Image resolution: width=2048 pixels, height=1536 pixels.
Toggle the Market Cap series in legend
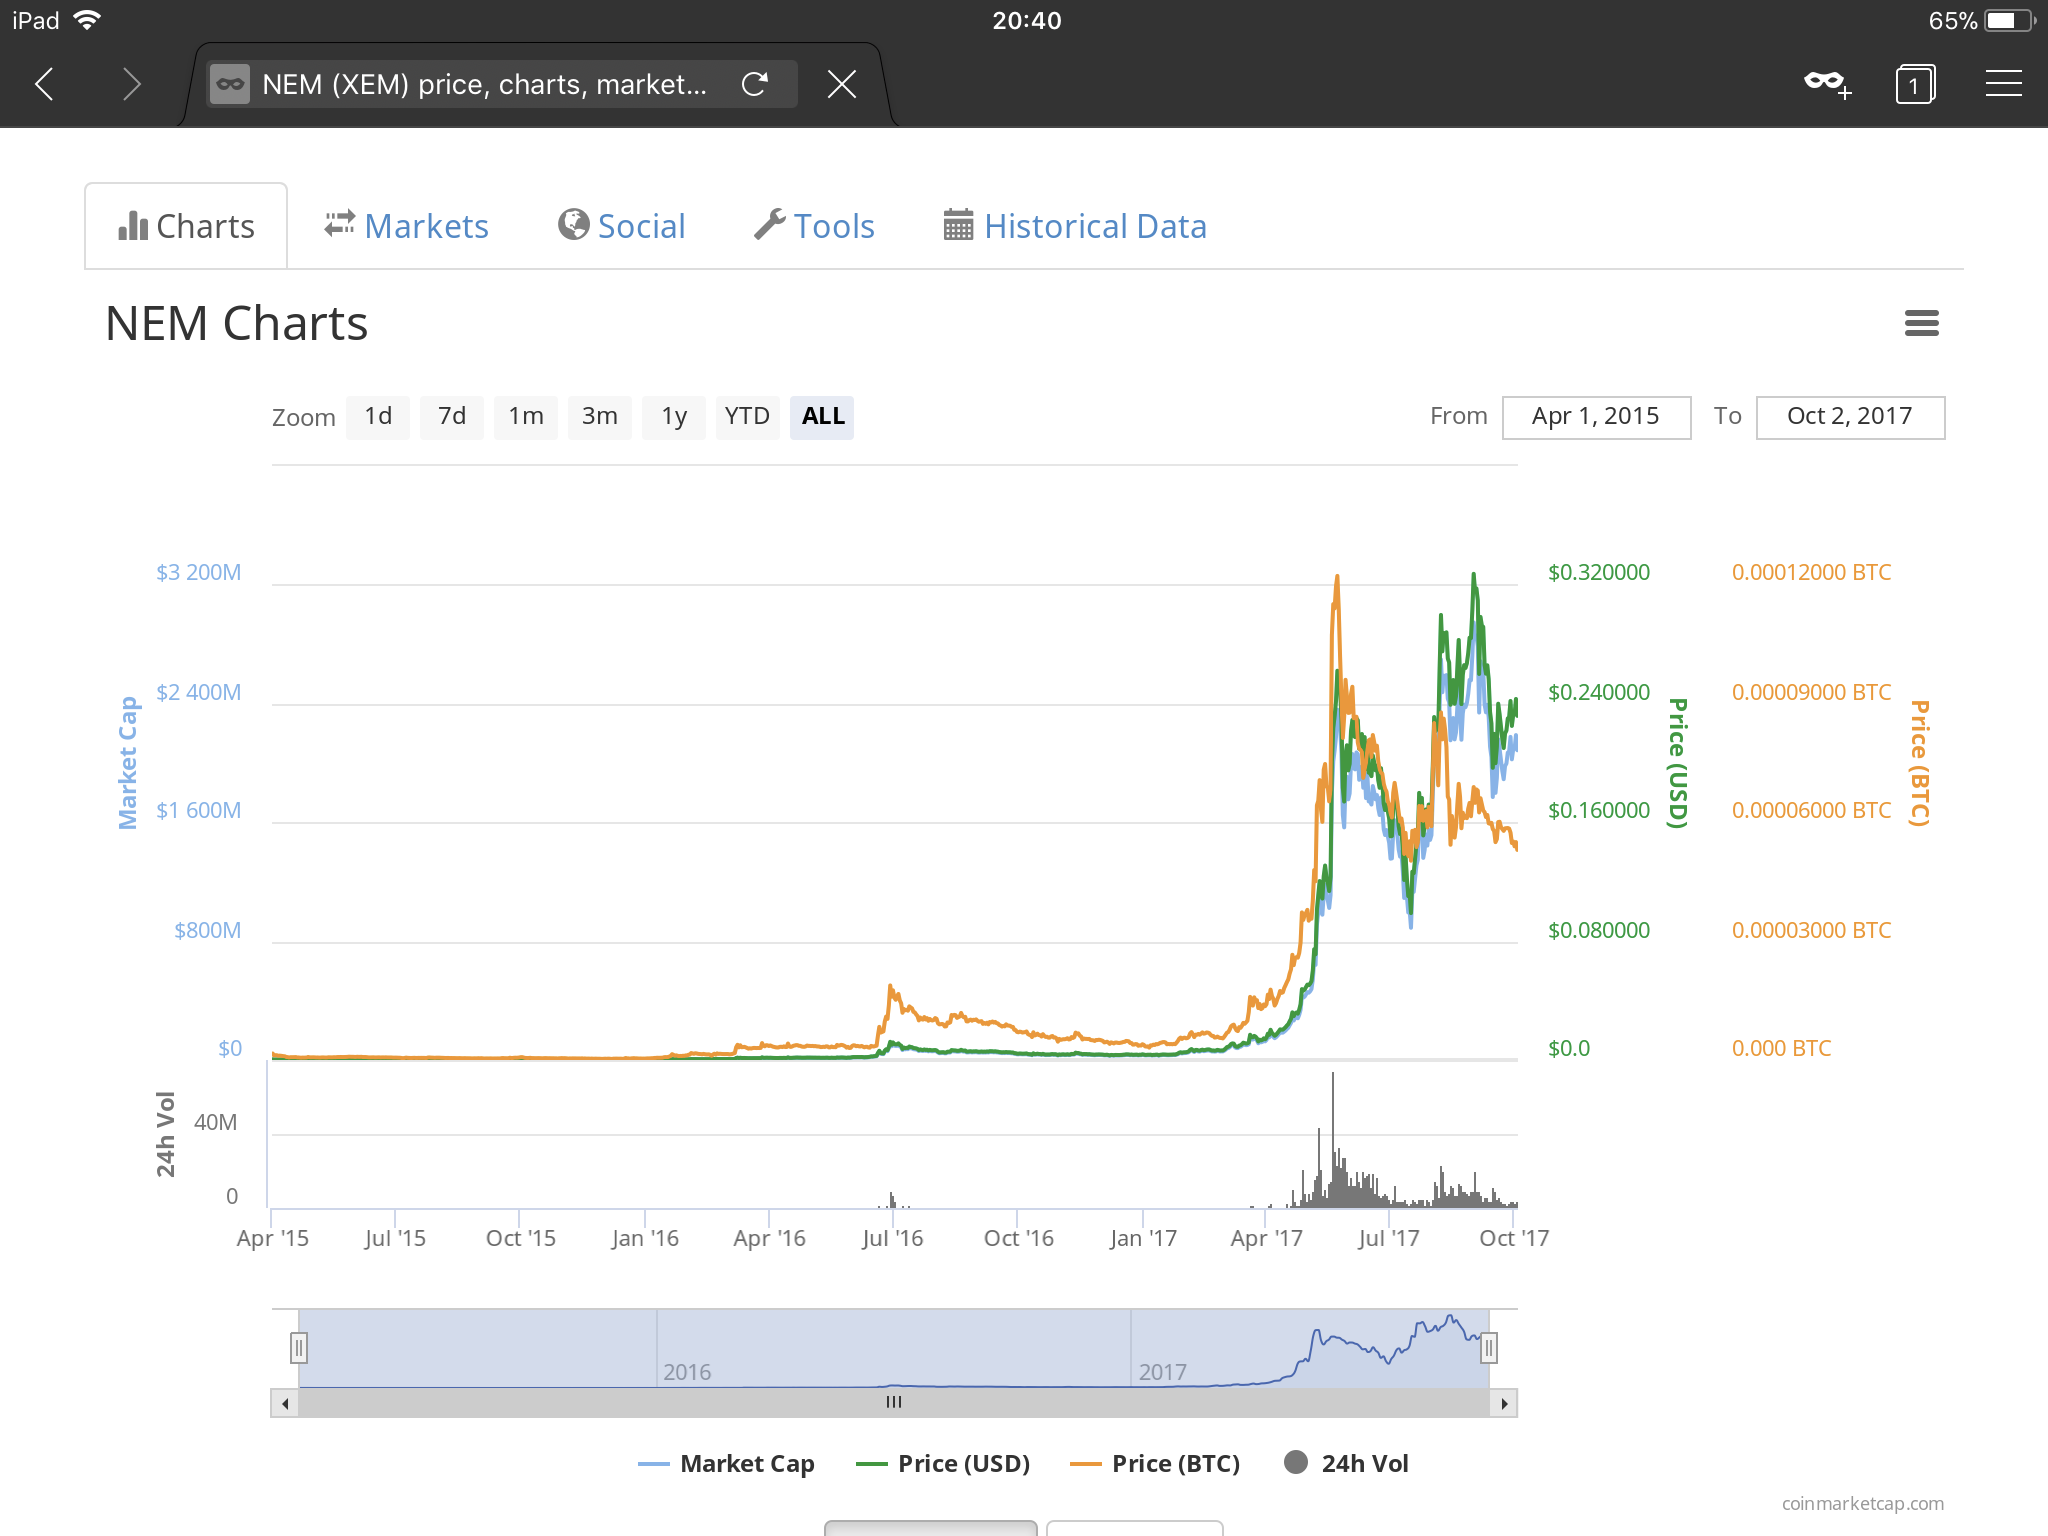[727, 1464]
